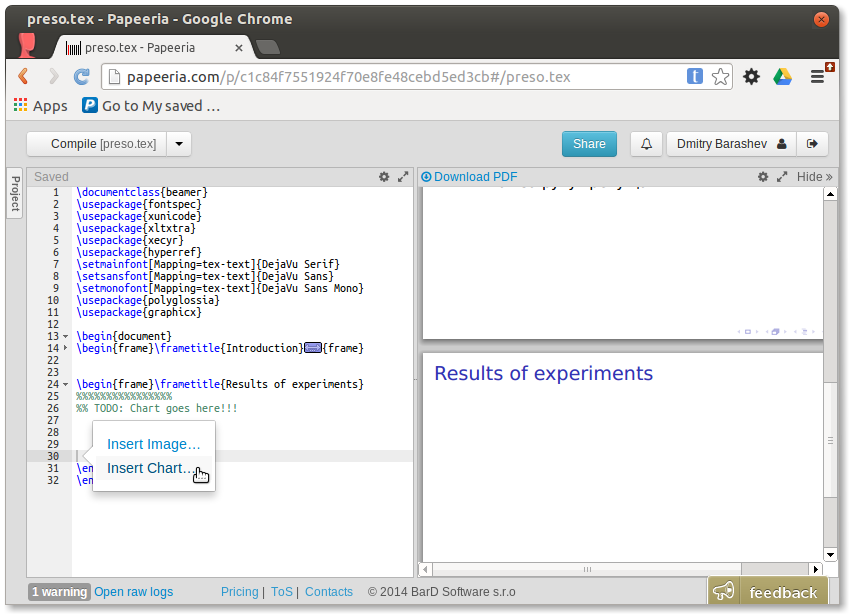Hide the PDF preview pane
Image resolution: width=849 pixels, height=614 pixels.
[x=814, y=177]
